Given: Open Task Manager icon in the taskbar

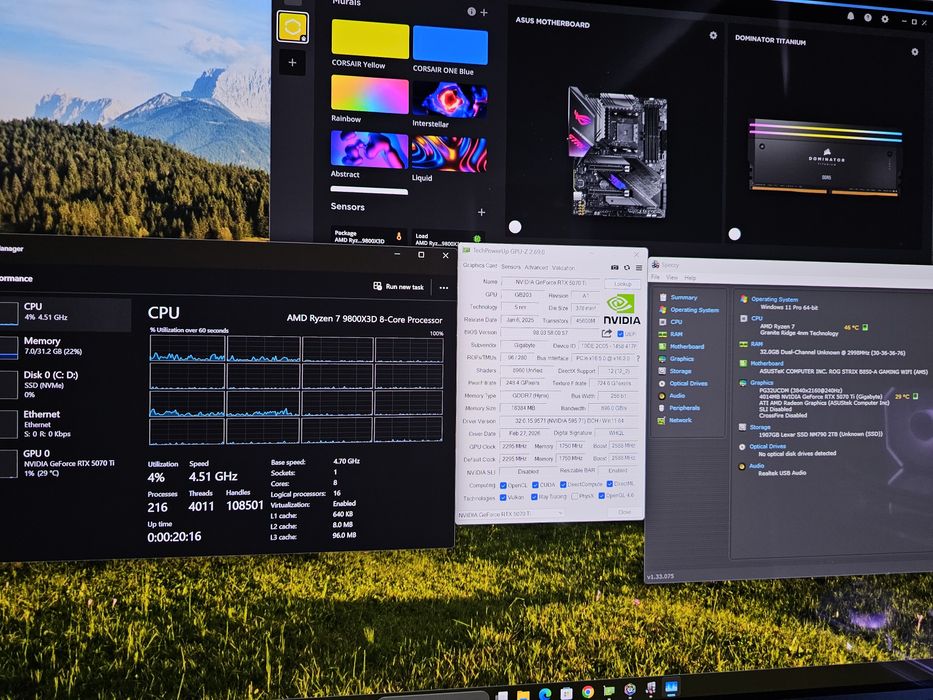Looking at the screenshot, I should click(x=671, y=688).
